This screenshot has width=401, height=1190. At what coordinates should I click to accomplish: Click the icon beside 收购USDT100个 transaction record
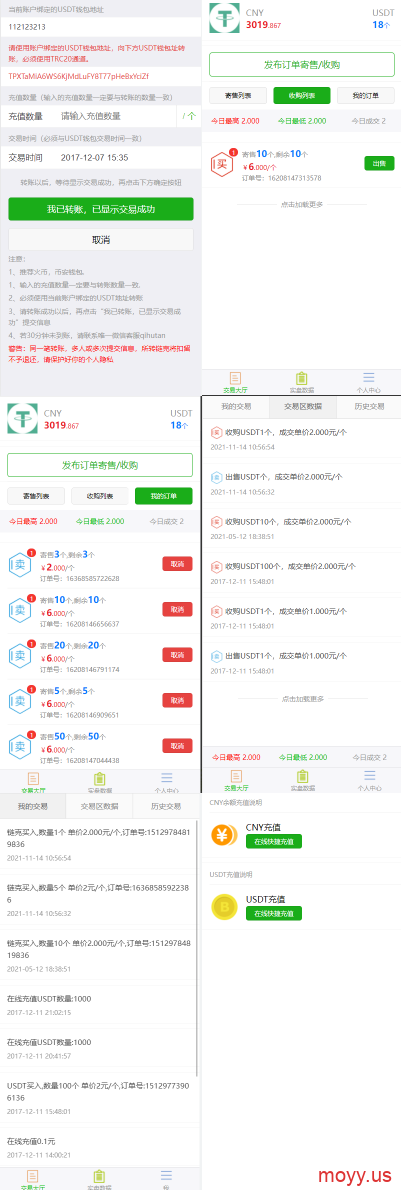coord(216,566)
